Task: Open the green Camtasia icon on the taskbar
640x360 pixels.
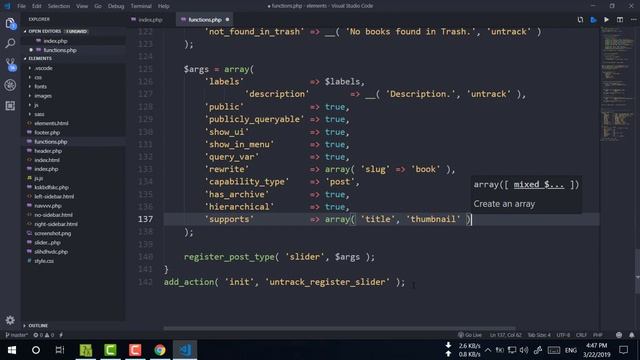Action: (x=110, y=350)
